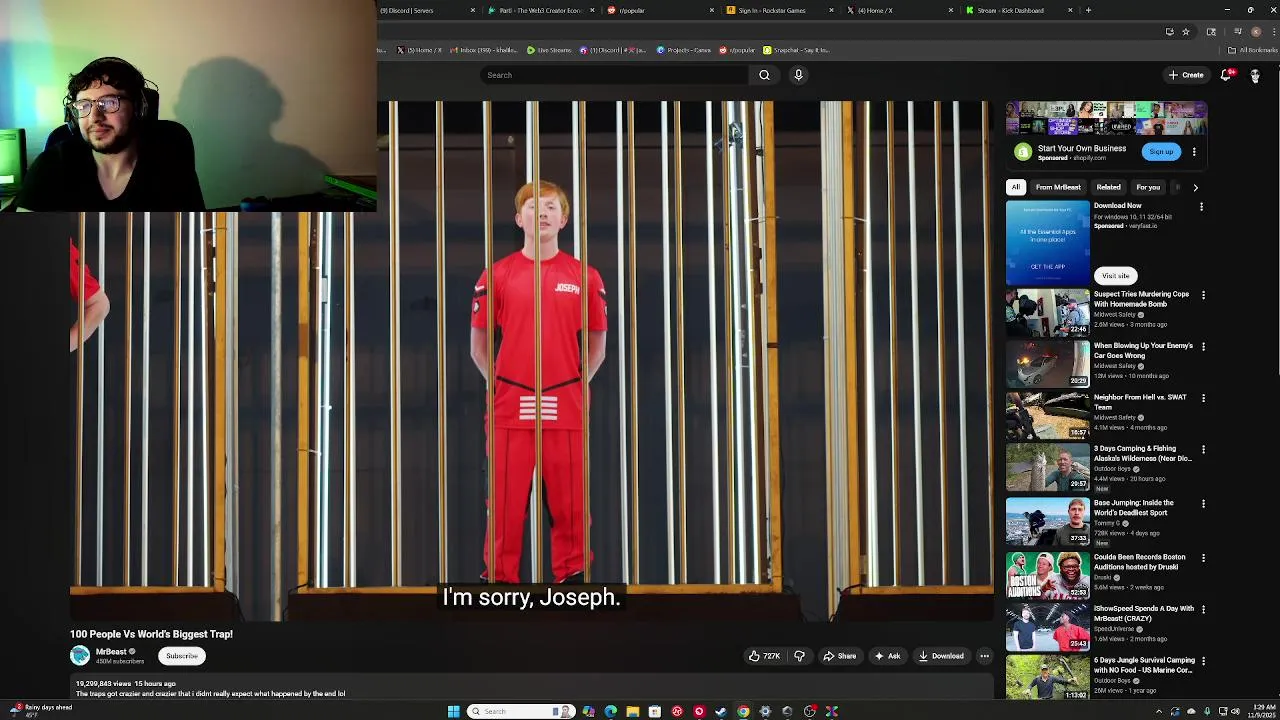
Task: Open Projects - Canva bookmark
Action: [684, 50]
